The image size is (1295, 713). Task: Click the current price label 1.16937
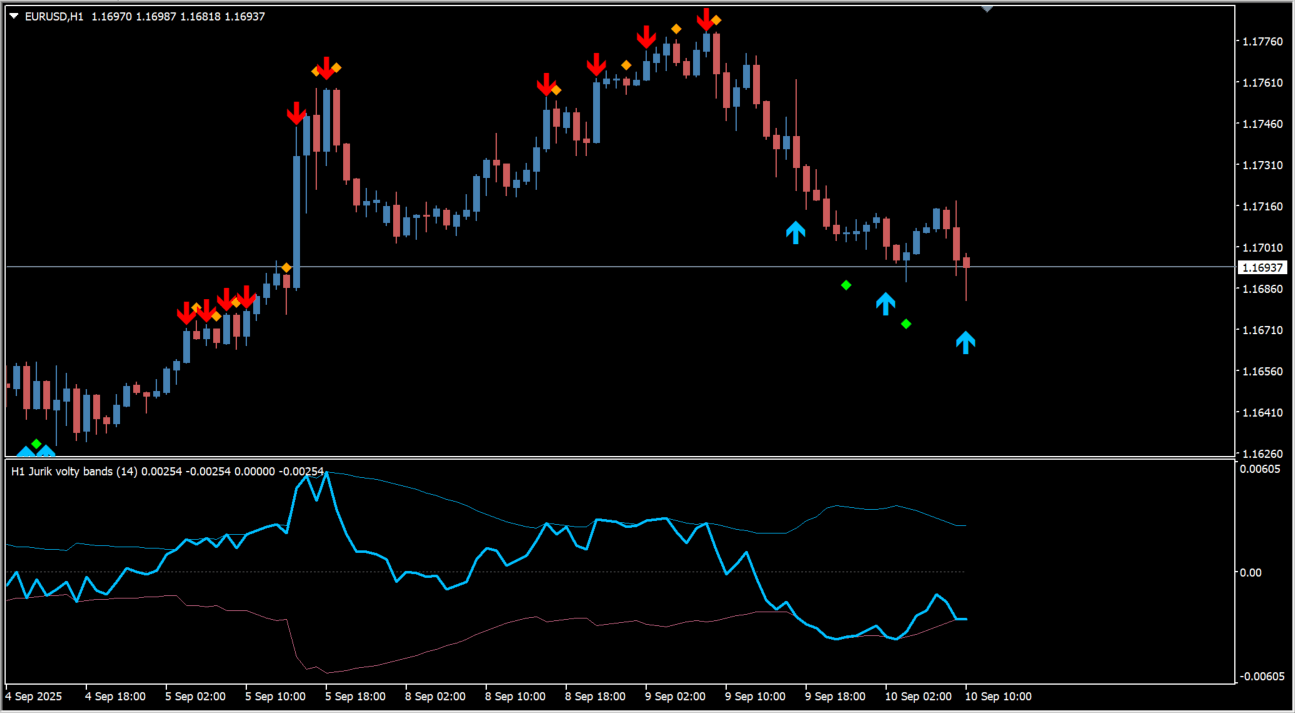tap(1262, 268)
